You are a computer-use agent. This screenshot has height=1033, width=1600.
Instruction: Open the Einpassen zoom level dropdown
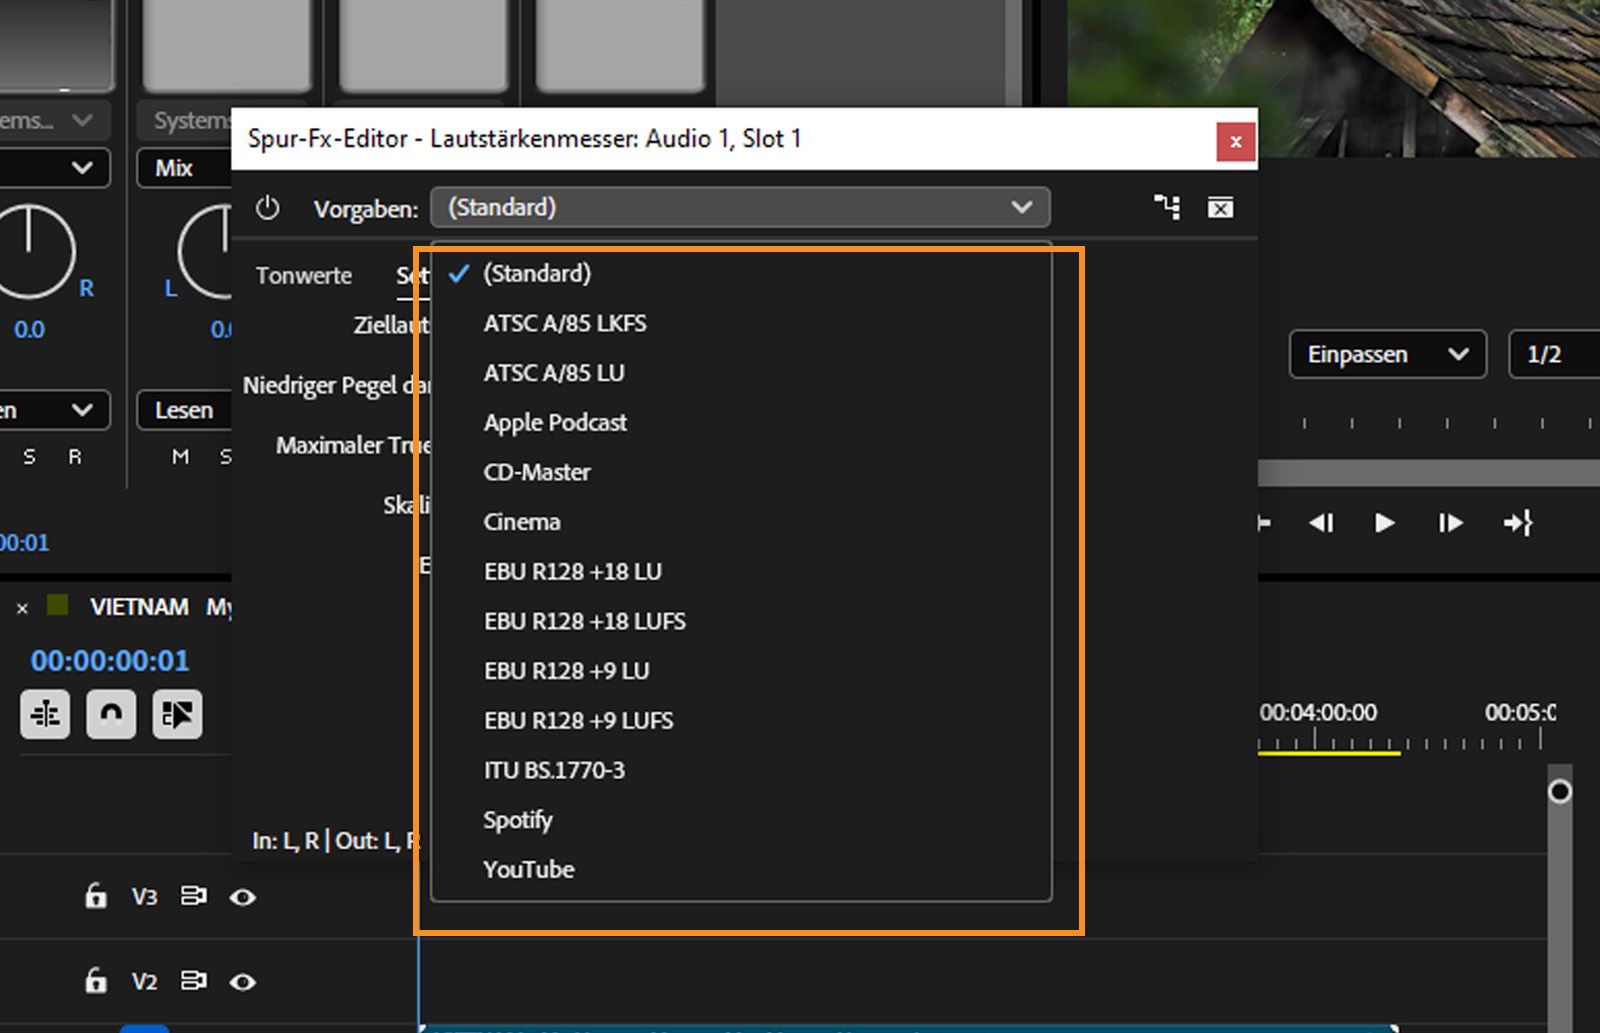1388,355
